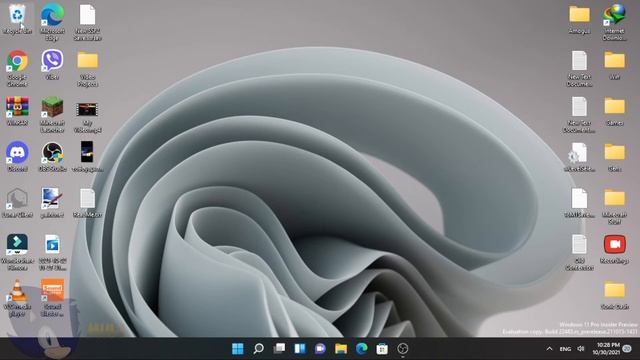Open Task View on the taskbar
This screenshot has width=640, height=360.
279,349
